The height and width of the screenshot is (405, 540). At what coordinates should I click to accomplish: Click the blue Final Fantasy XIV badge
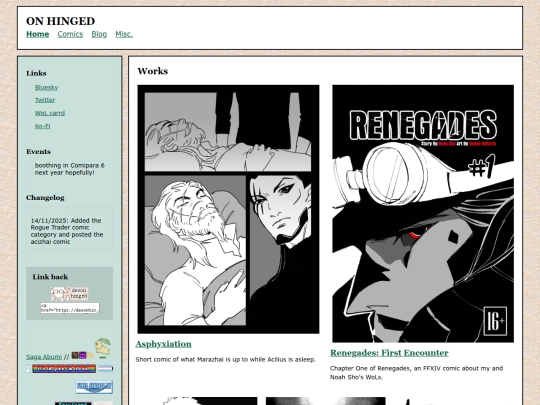pos(94,387)
